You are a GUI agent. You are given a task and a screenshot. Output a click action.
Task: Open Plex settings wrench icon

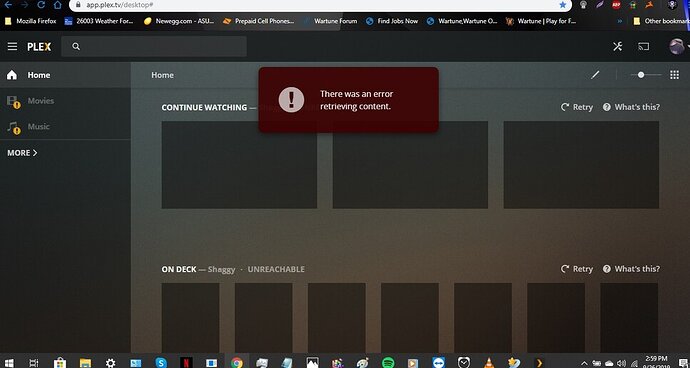(x=618, y=46)
